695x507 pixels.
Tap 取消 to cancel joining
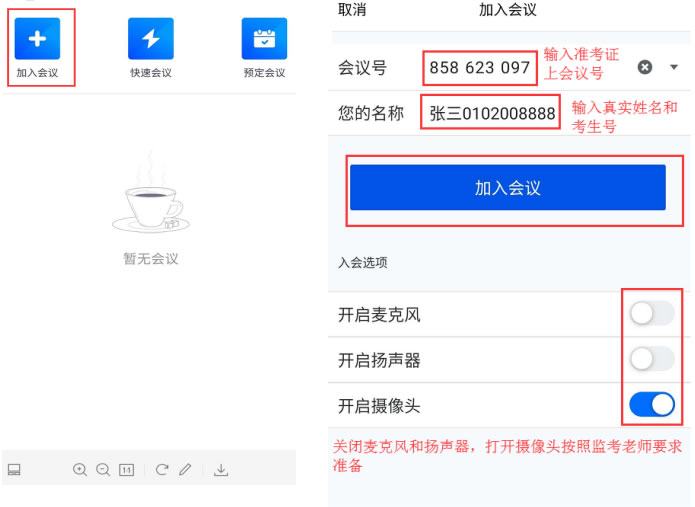click(x=352, y=10)
